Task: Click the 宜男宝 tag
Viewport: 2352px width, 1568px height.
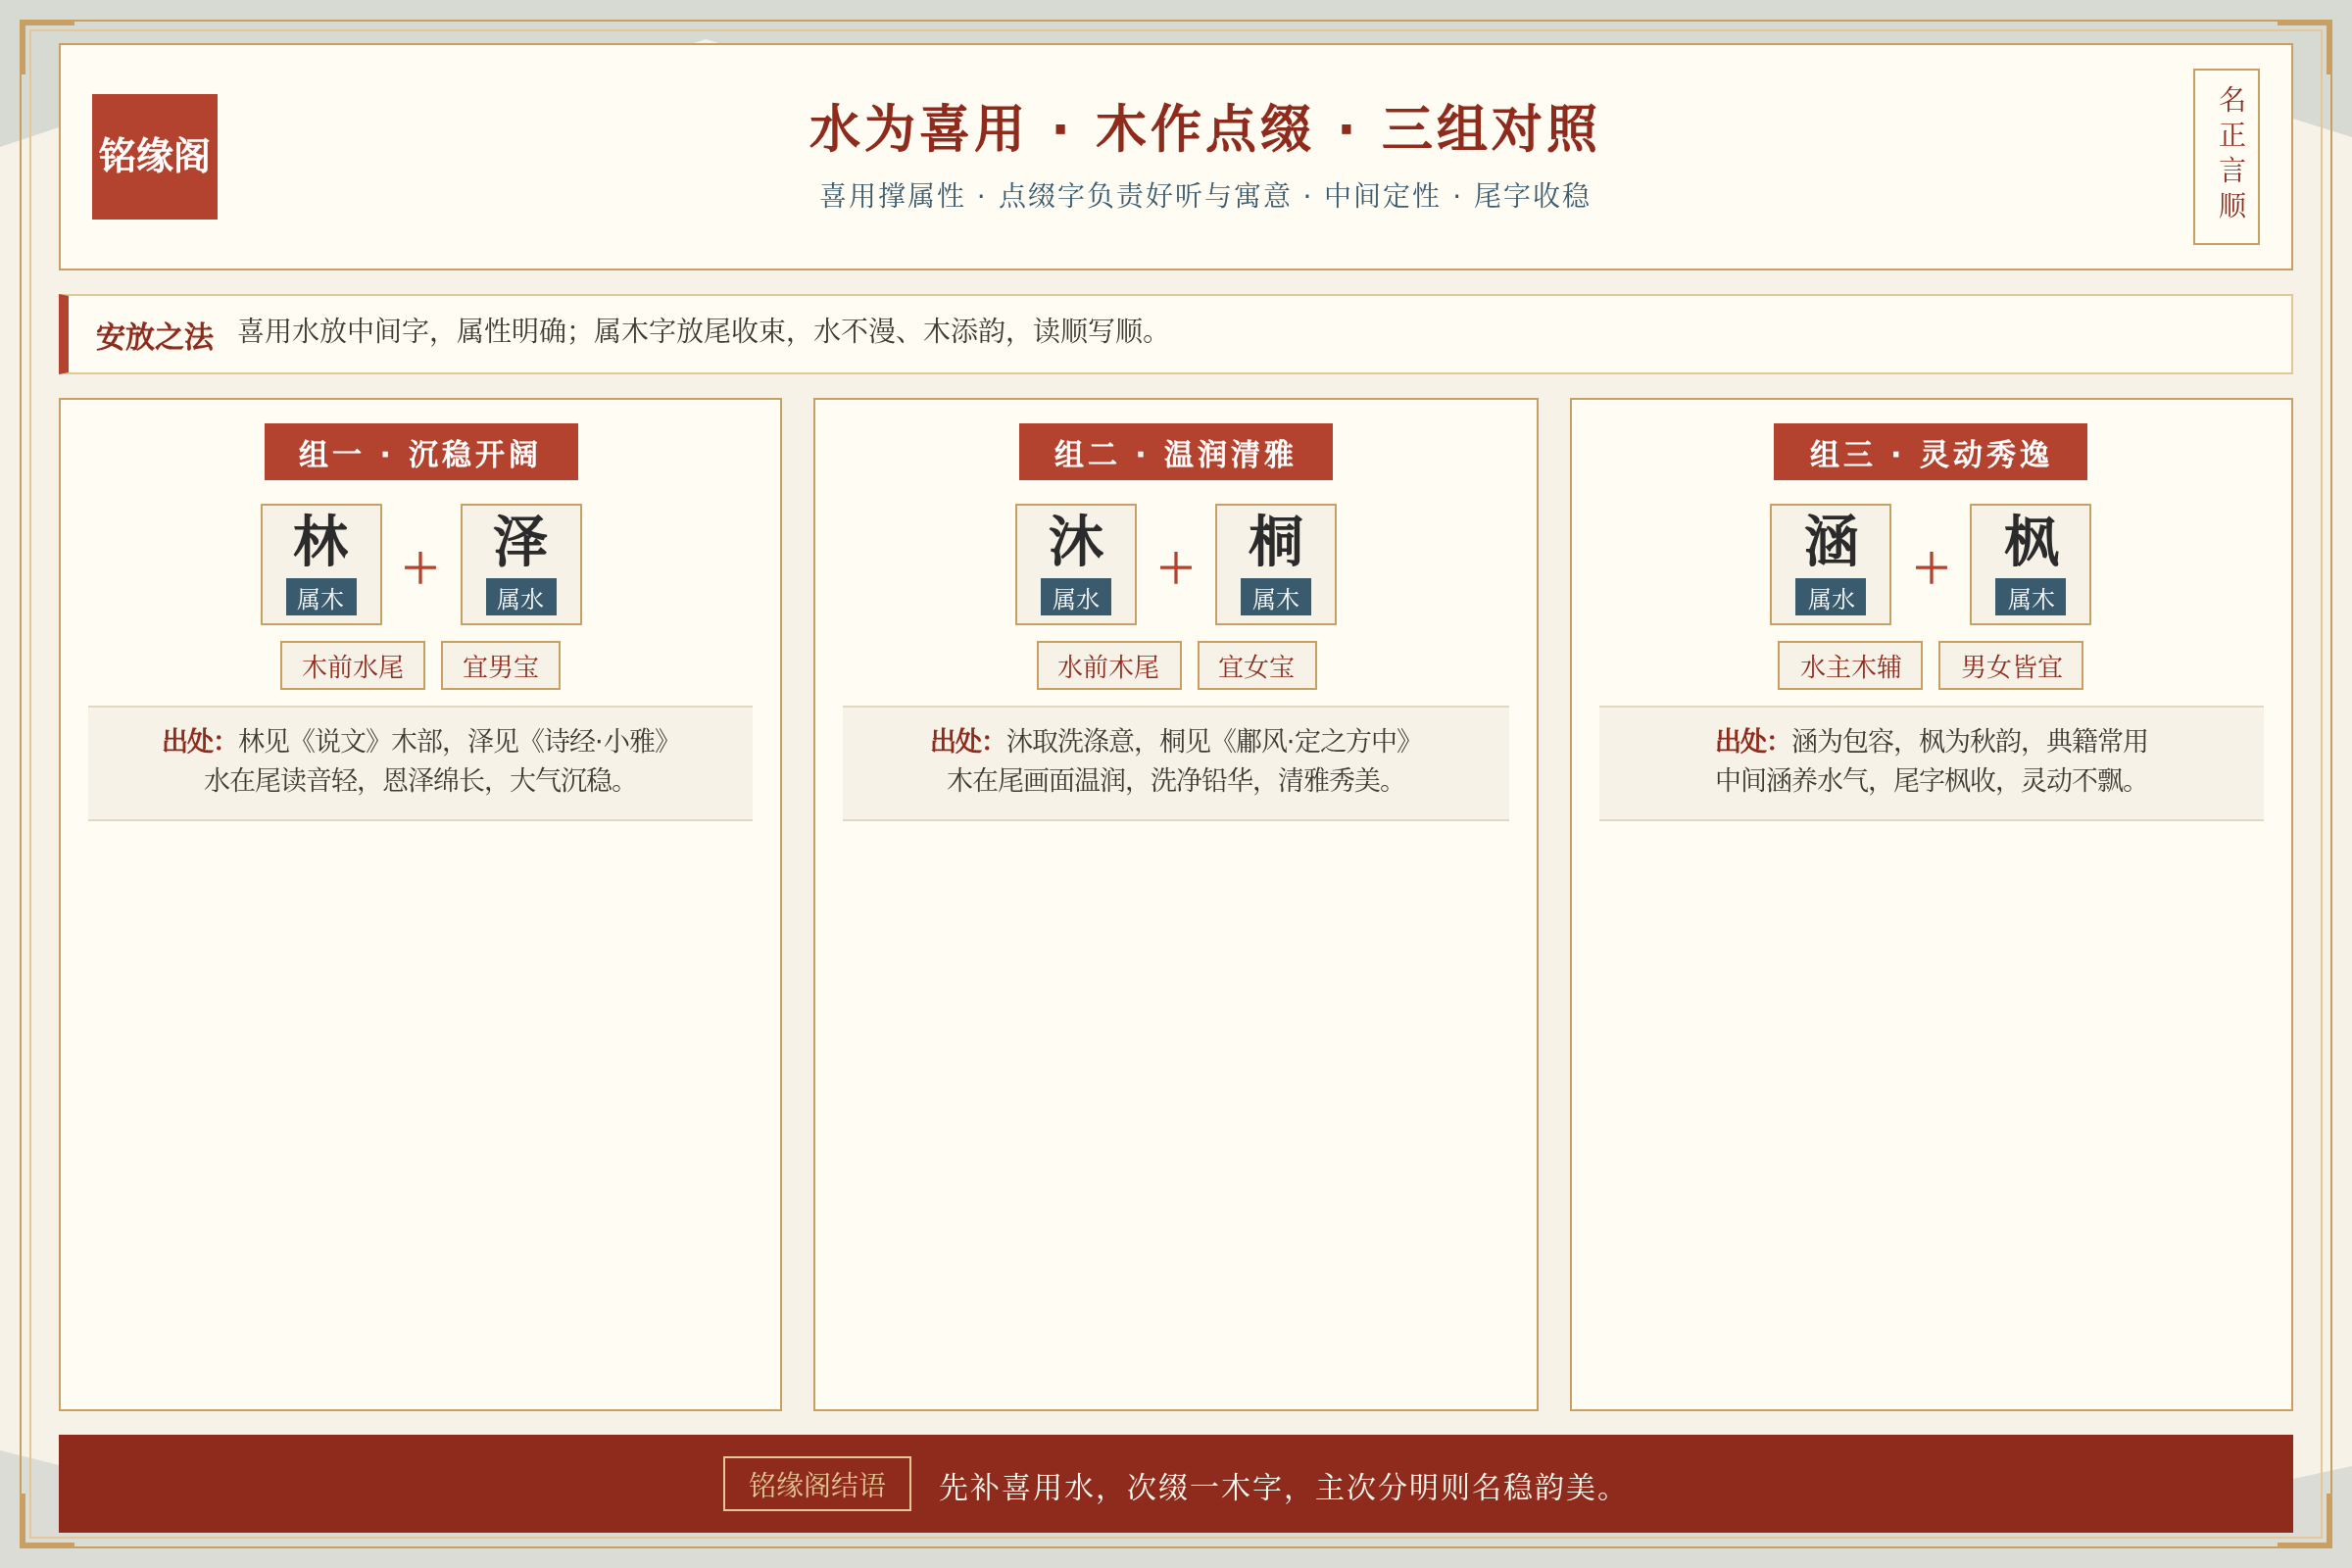Action: [x=501, y=666]
